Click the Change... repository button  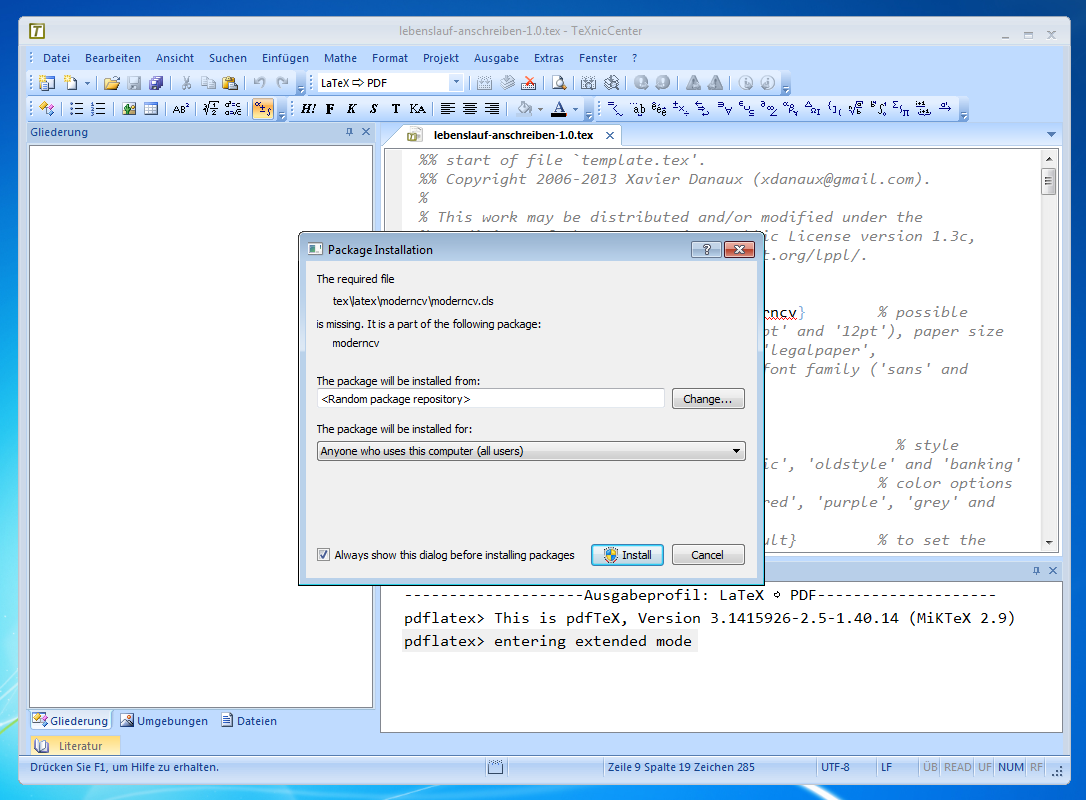click(708, 399)
